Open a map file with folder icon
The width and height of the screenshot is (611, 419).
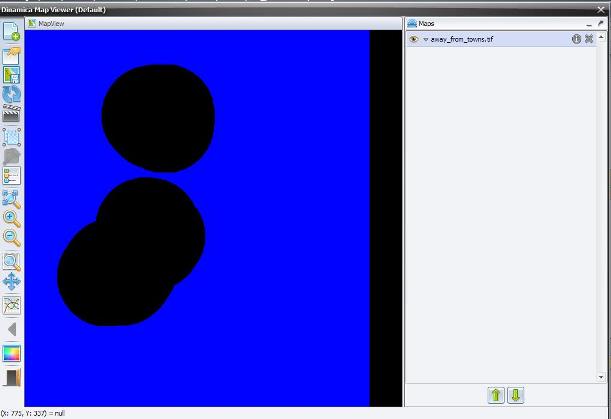coord(12,54)
